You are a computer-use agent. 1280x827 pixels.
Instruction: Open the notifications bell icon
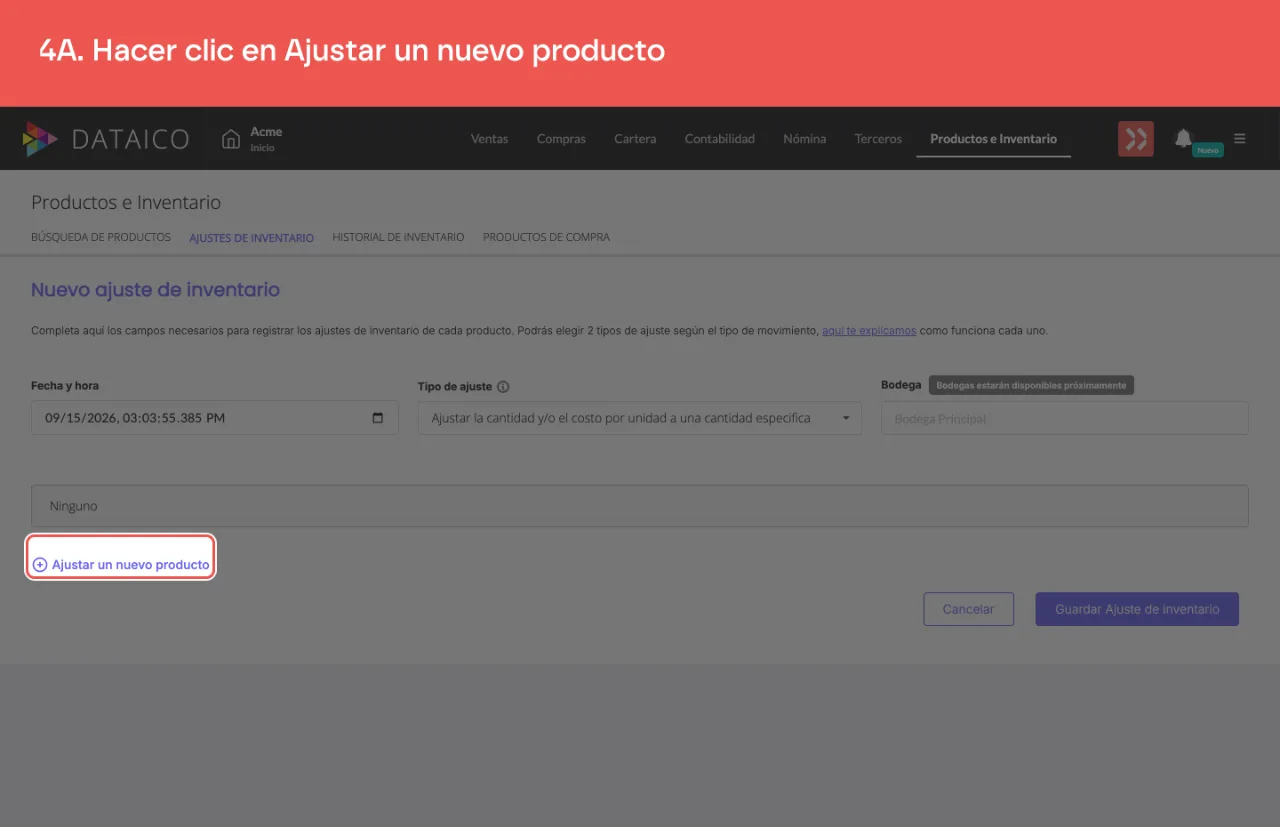tap(1183, 138)
